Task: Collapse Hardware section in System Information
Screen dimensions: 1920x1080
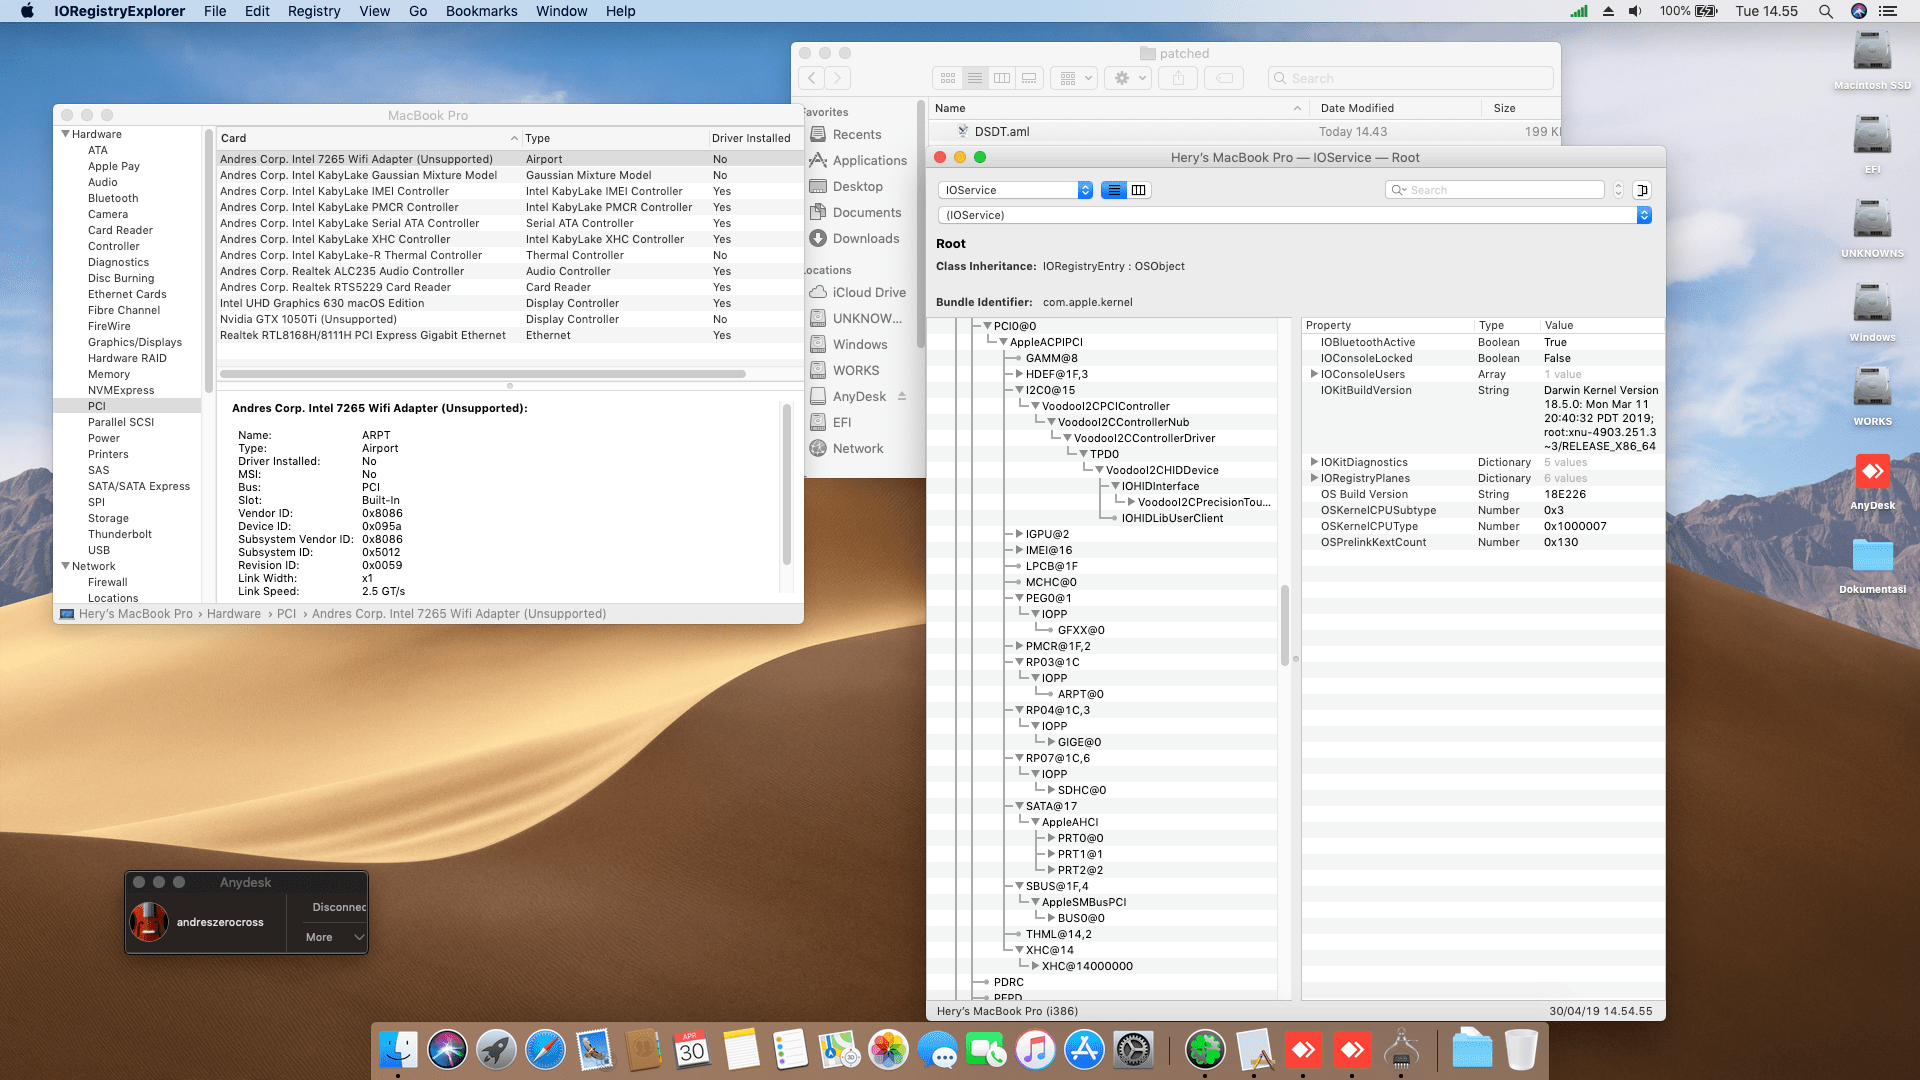Action: pyautogui.click(x=65, y=134)
